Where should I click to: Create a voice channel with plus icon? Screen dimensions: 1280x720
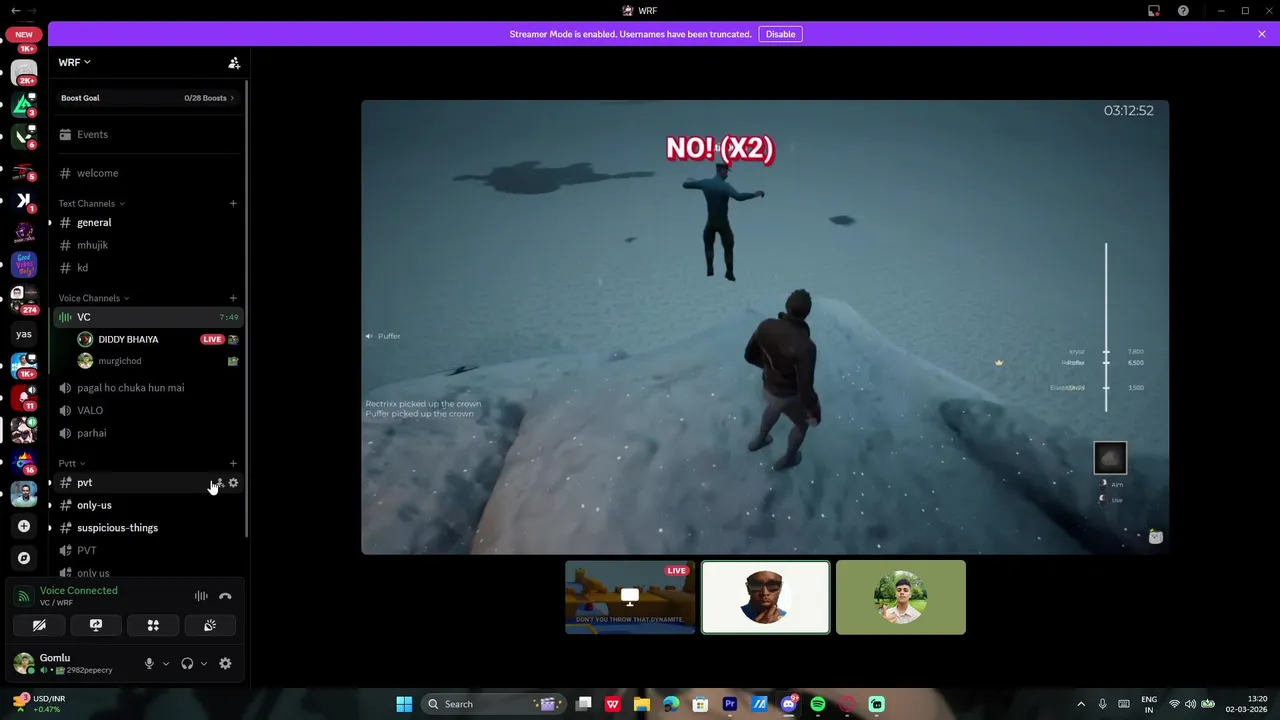233,298
